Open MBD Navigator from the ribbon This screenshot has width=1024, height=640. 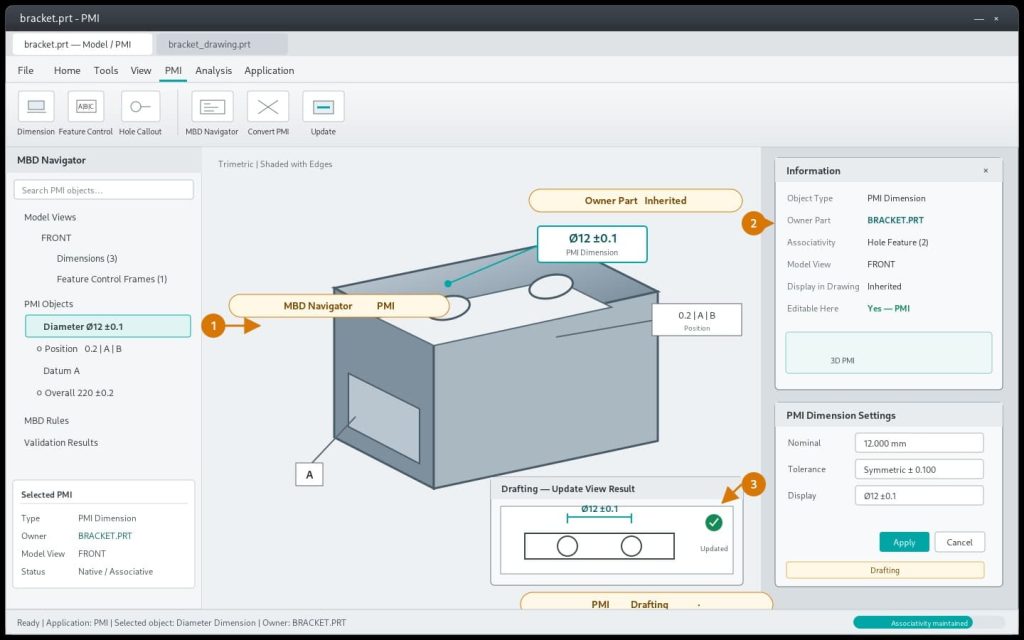click(212, 106)
